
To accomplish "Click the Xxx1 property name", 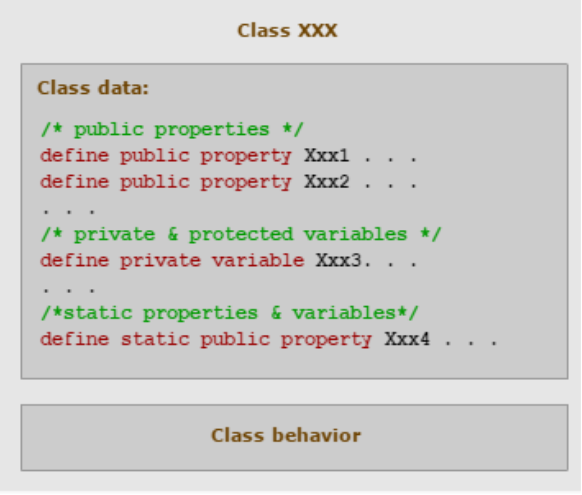I will pyautogui.click(x=327, y=155).
